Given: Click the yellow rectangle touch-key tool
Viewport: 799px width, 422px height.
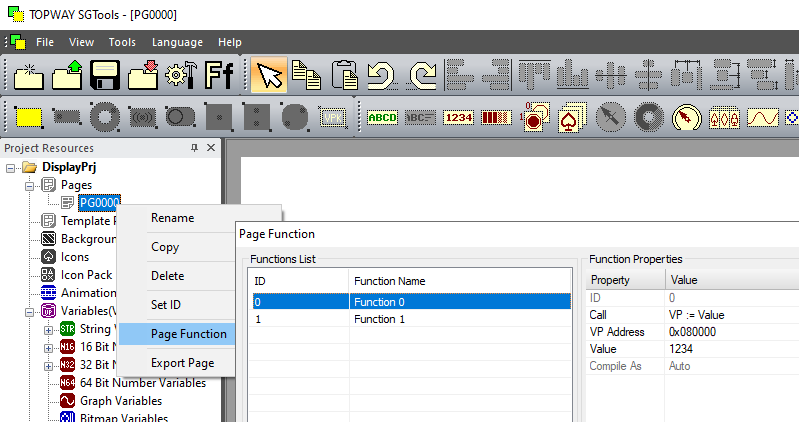Looking at the screenshot, I should [x=29, y=117].
